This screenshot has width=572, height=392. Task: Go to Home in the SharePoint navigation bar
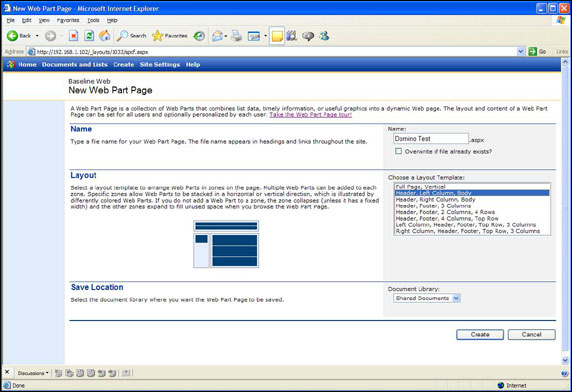click(x=27, y=65)
